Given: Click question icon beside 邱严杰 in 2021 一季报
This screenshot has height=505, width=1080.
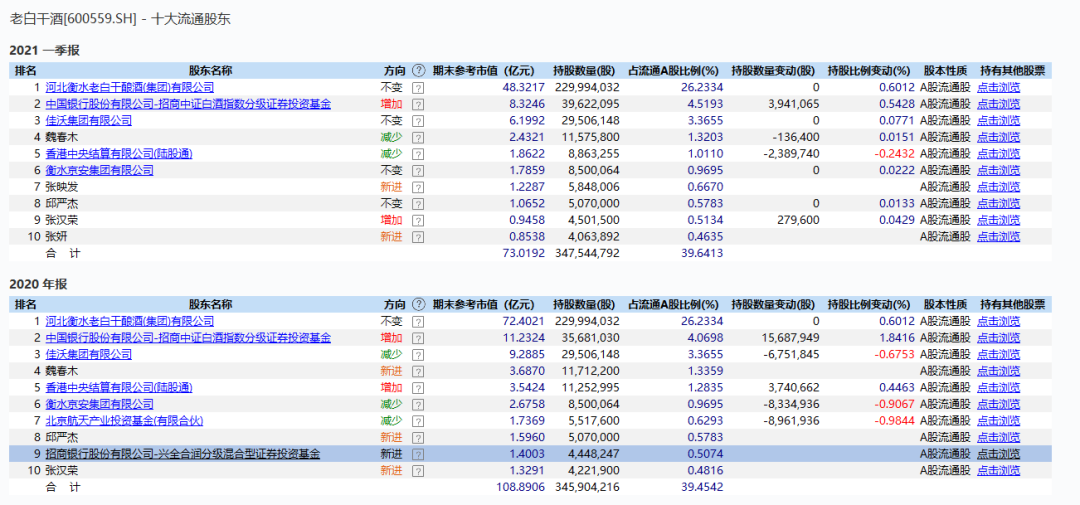Looking at the screenshot, I should [418, 203].
